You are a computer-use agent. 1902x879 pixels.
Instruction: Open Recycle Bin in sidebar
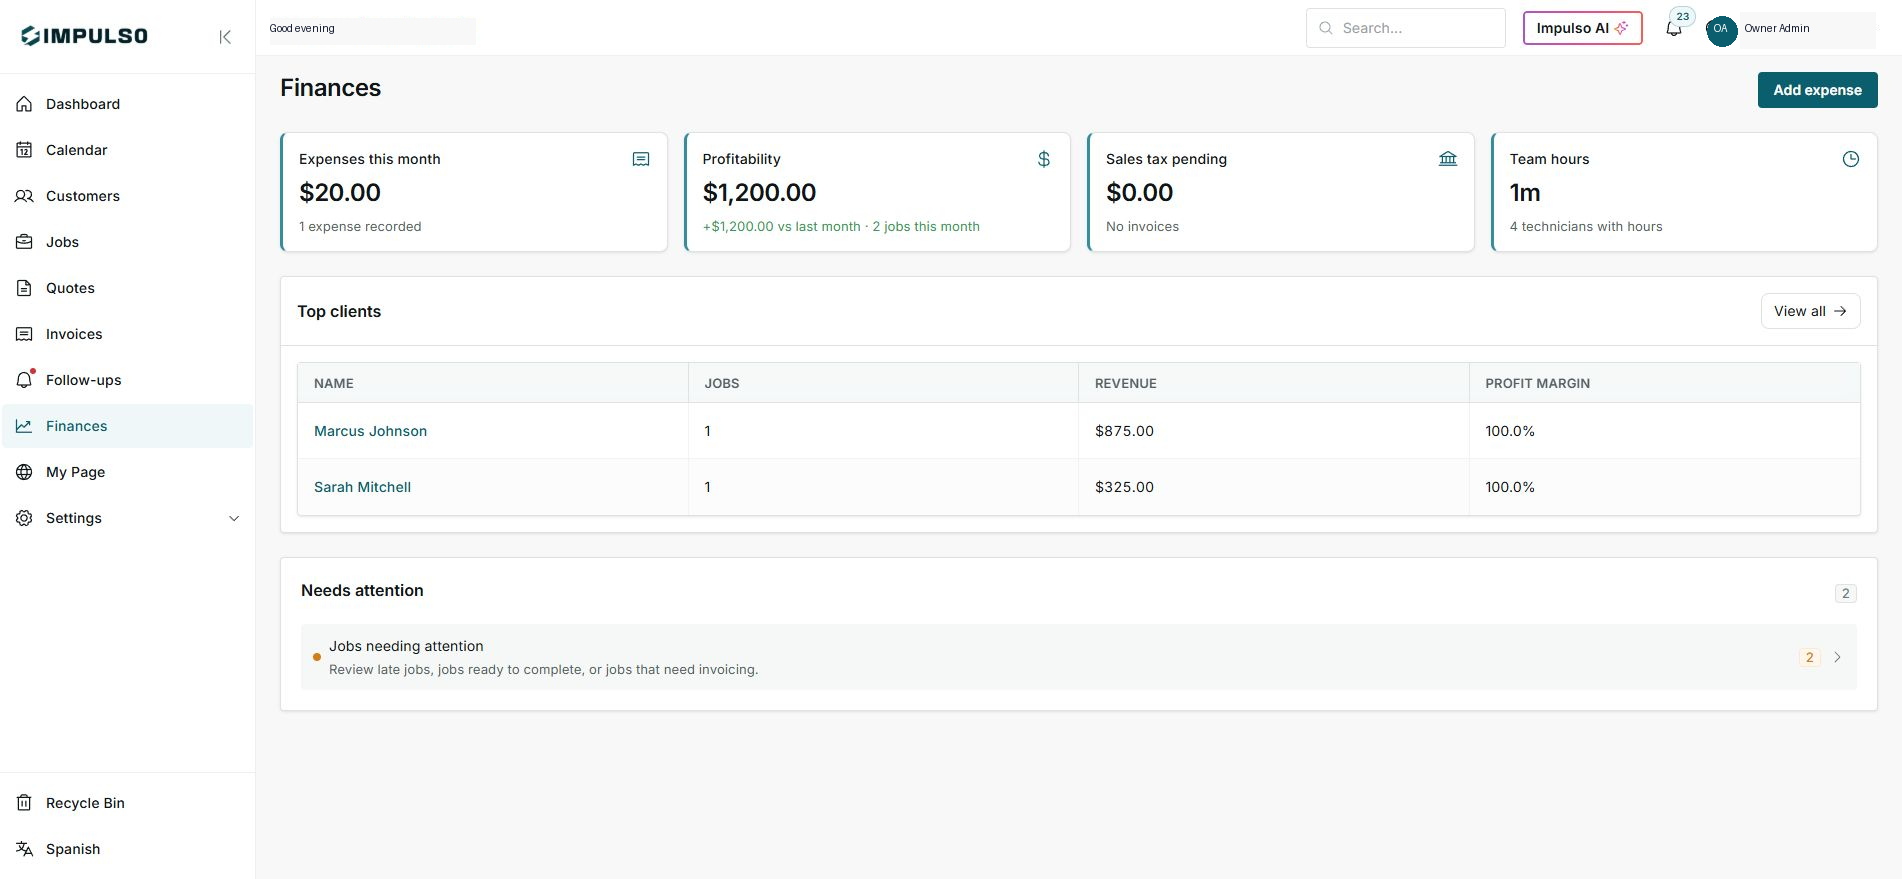pyautogui.click(x=127, y=803)
